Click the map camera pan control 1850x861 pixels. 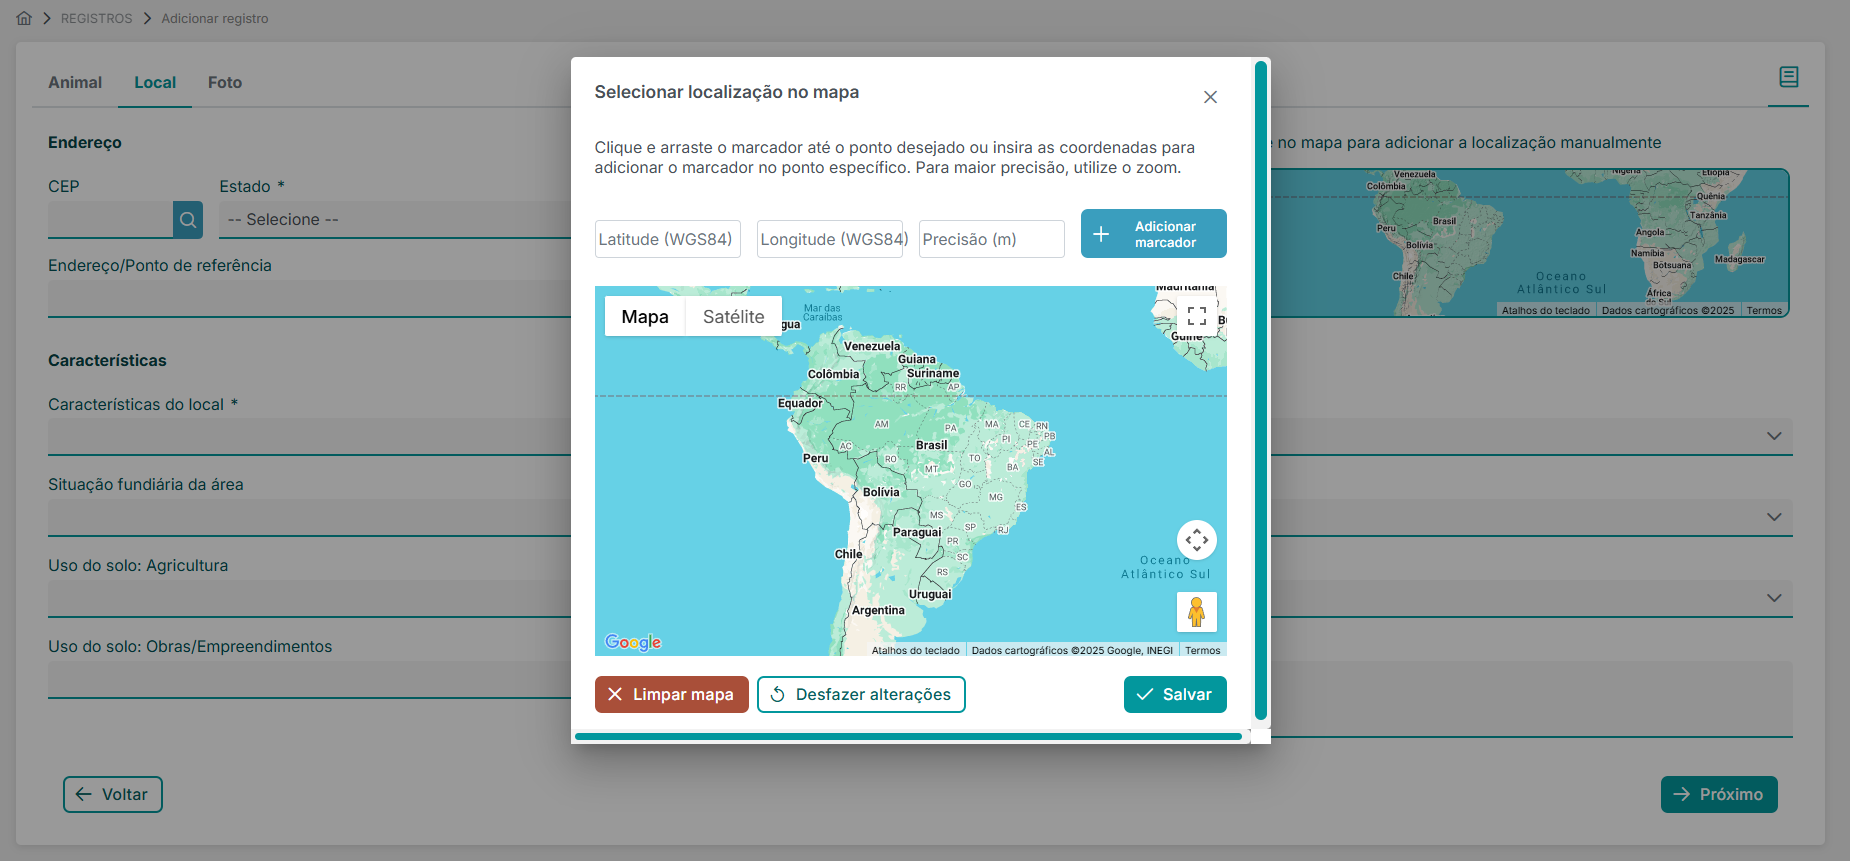[x=1196, y=540]
